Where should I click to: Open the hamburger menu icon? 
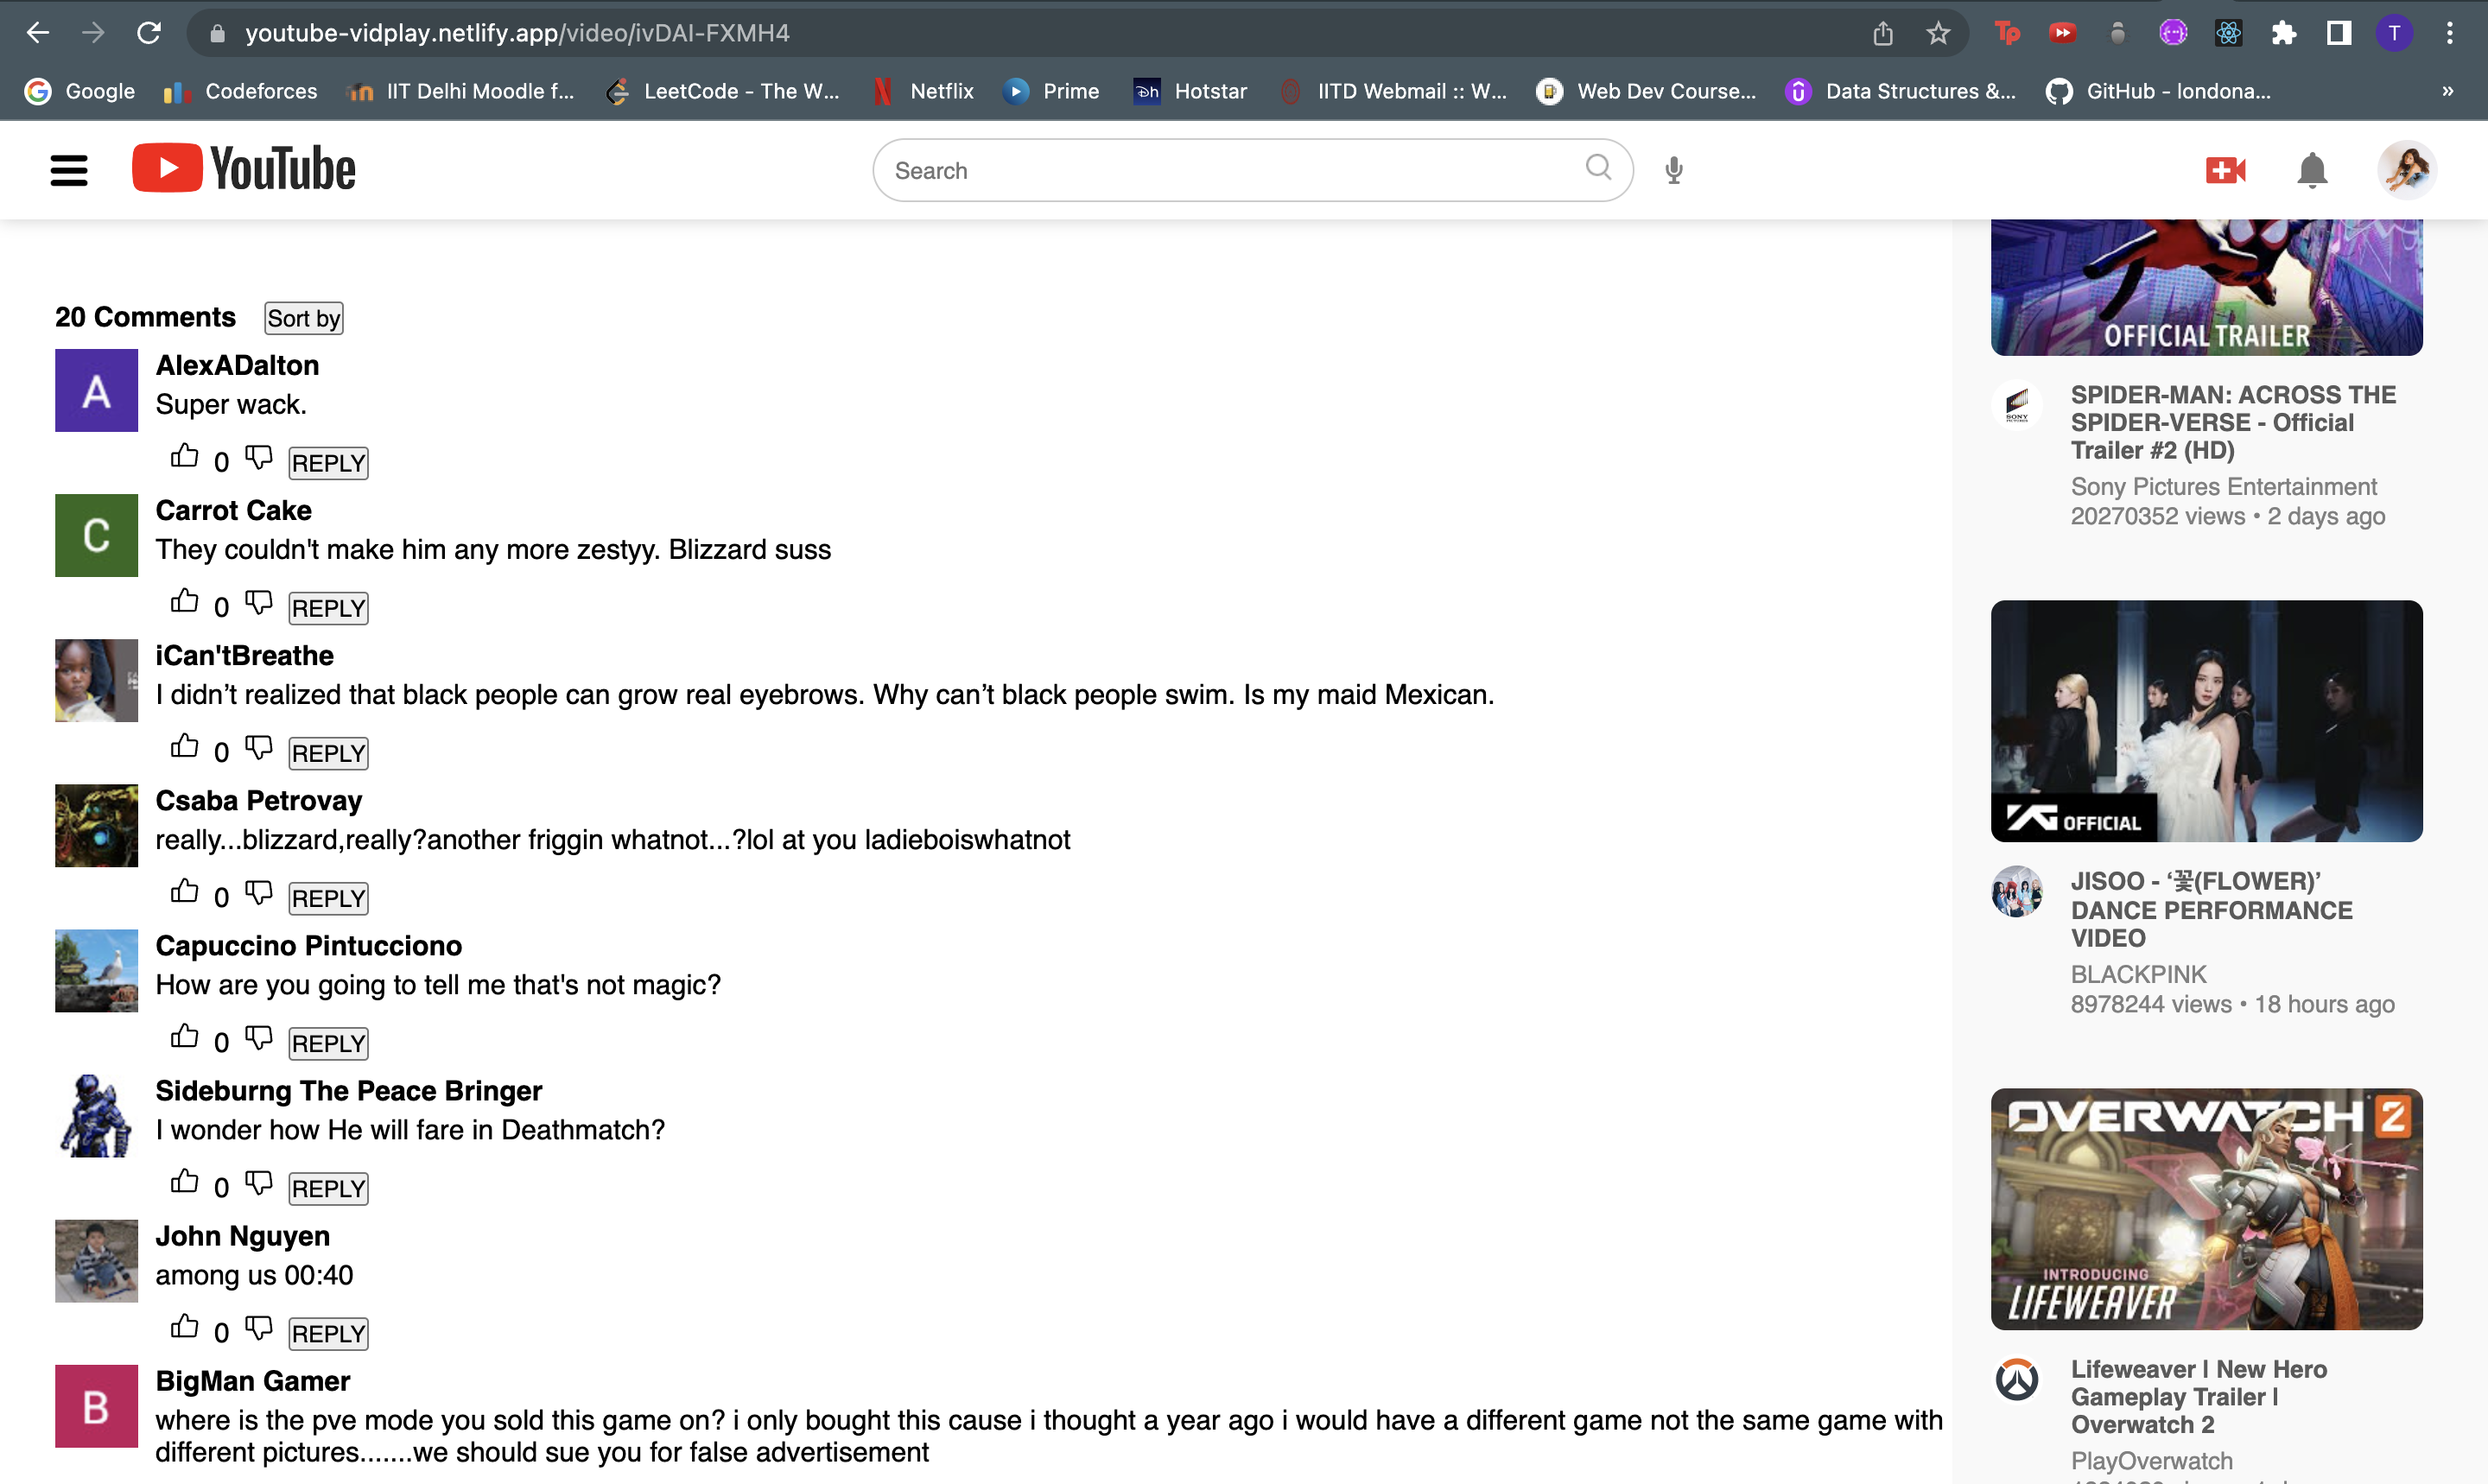pyautogui.click(x=69, y=170)
